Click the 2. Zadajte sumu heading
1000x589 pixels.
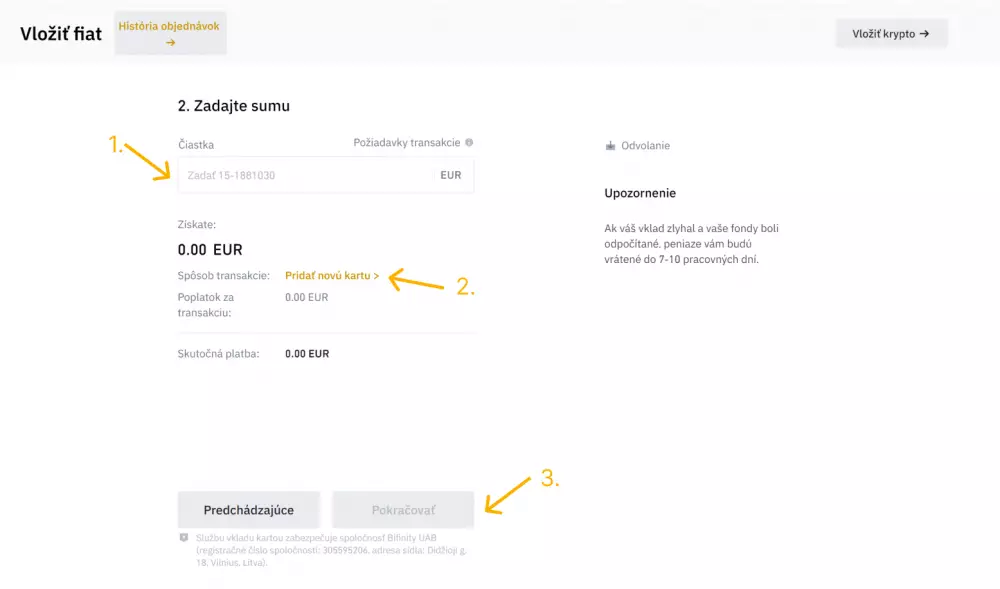click(x=234, y=105)
